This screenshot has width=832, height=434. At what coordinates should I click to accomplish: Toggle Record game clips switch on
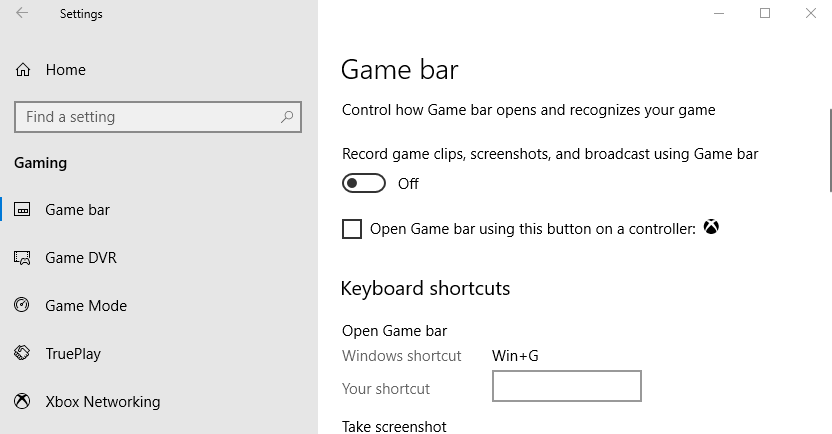[x=364, y=183]
